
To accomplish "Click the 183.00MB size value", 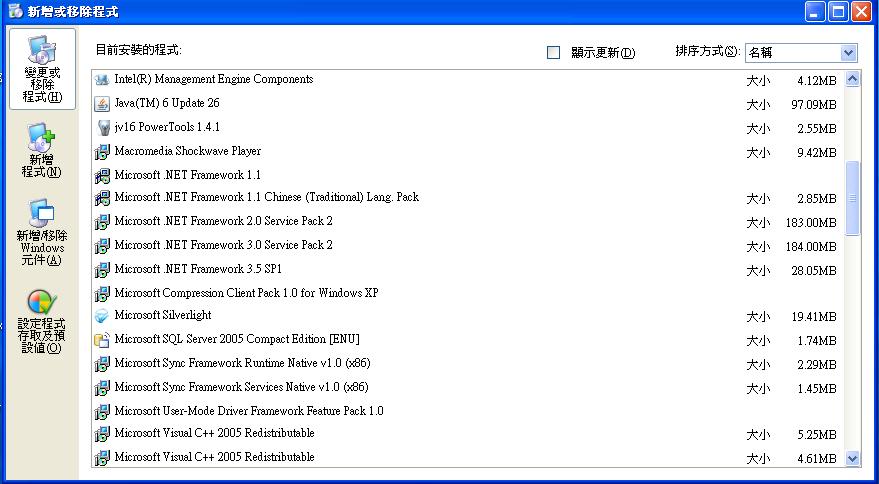I will coord(811,223).
